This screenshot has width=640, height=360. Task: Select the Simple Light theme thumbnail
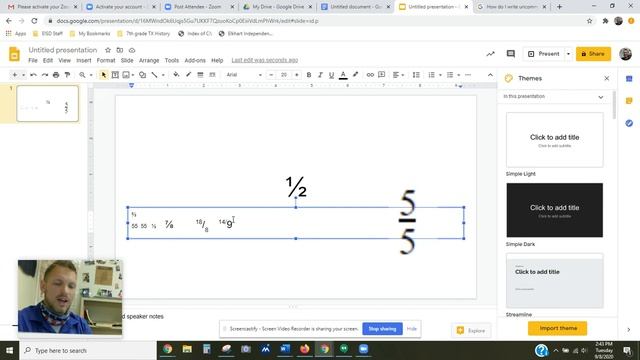555,140
